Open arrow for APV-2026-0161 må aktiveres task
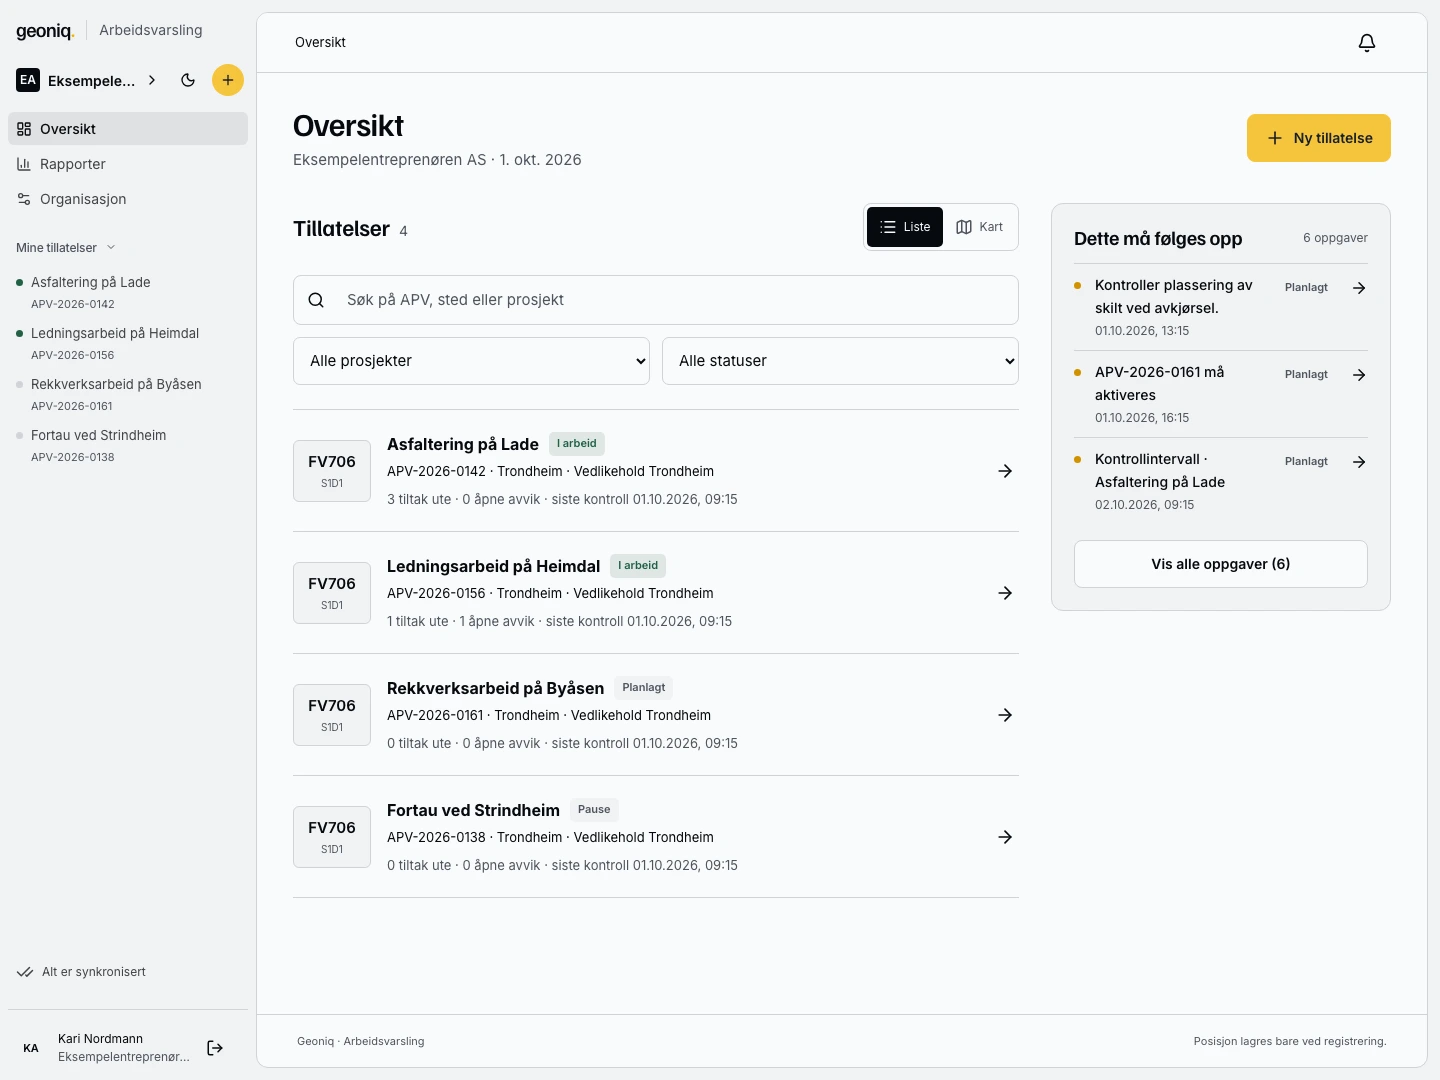 click(1359, 375)
